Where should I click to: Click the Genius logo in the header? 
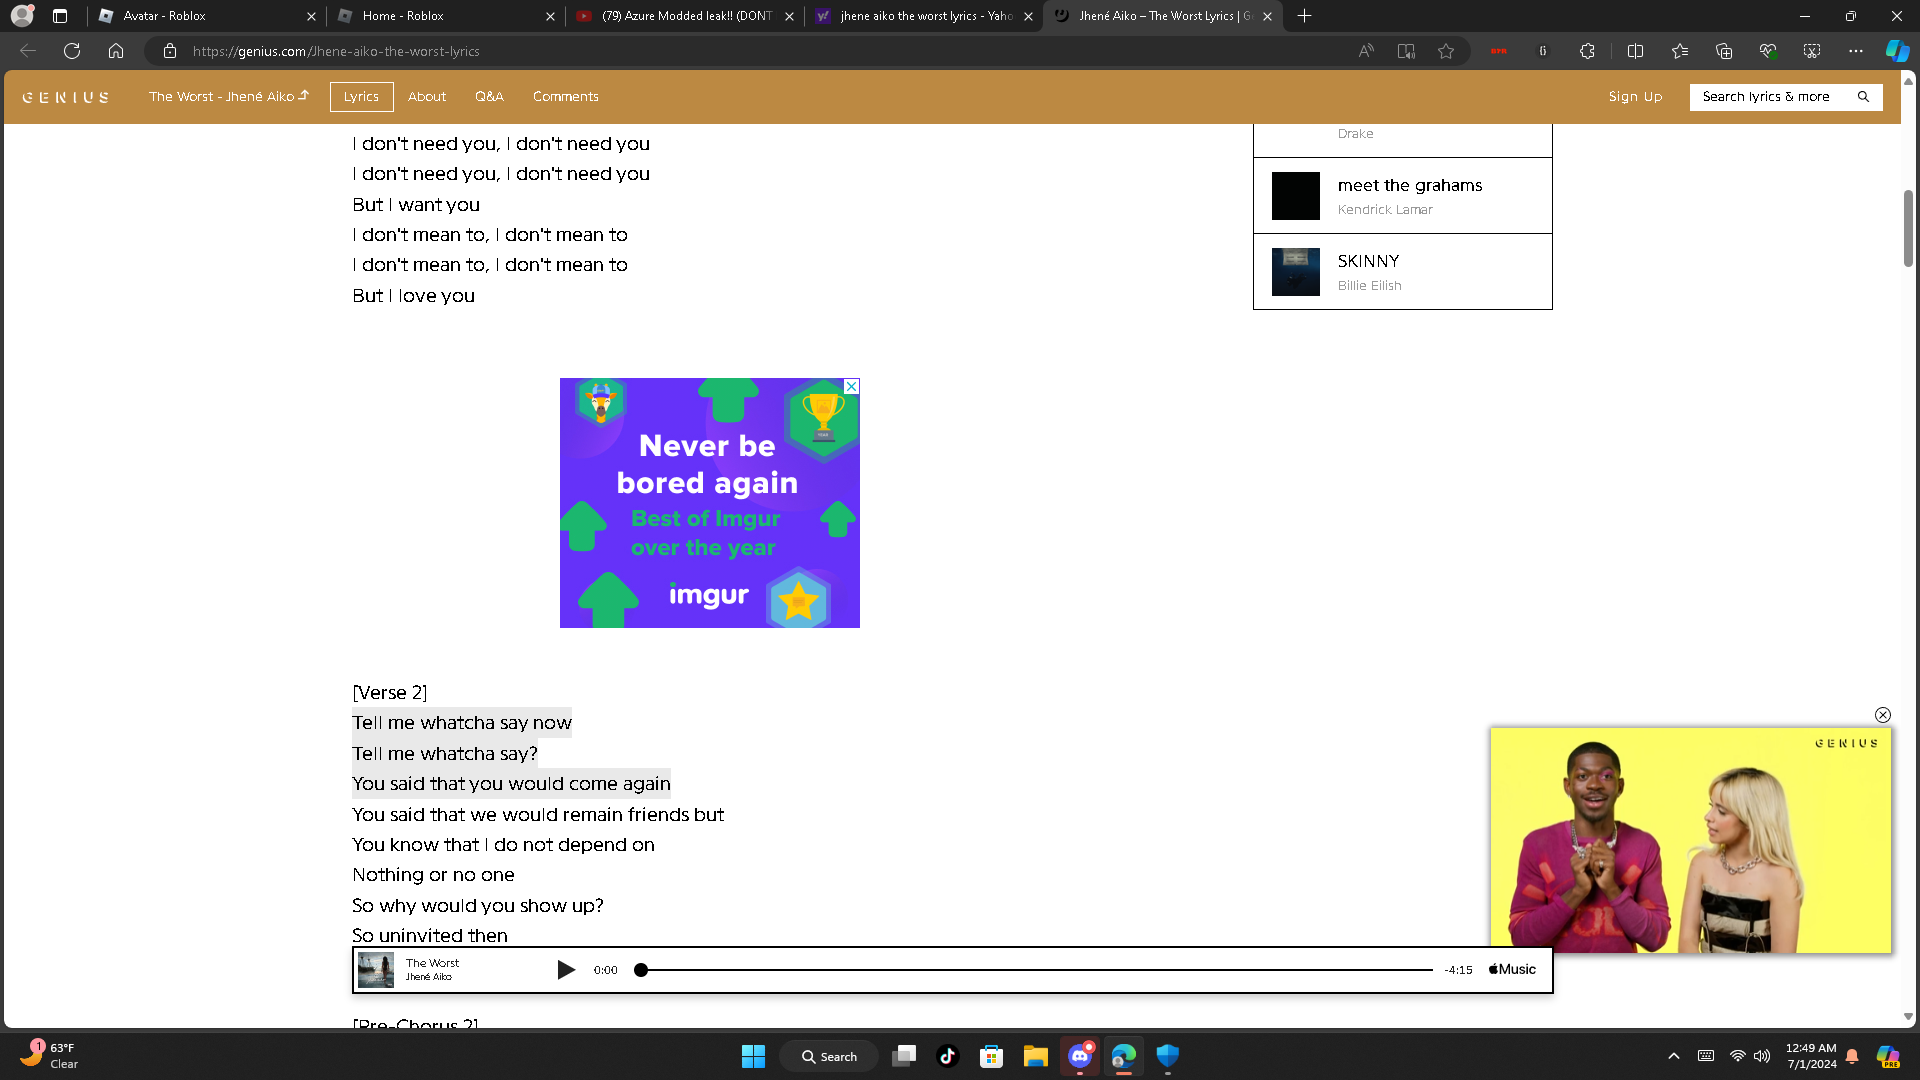[66, 97]
